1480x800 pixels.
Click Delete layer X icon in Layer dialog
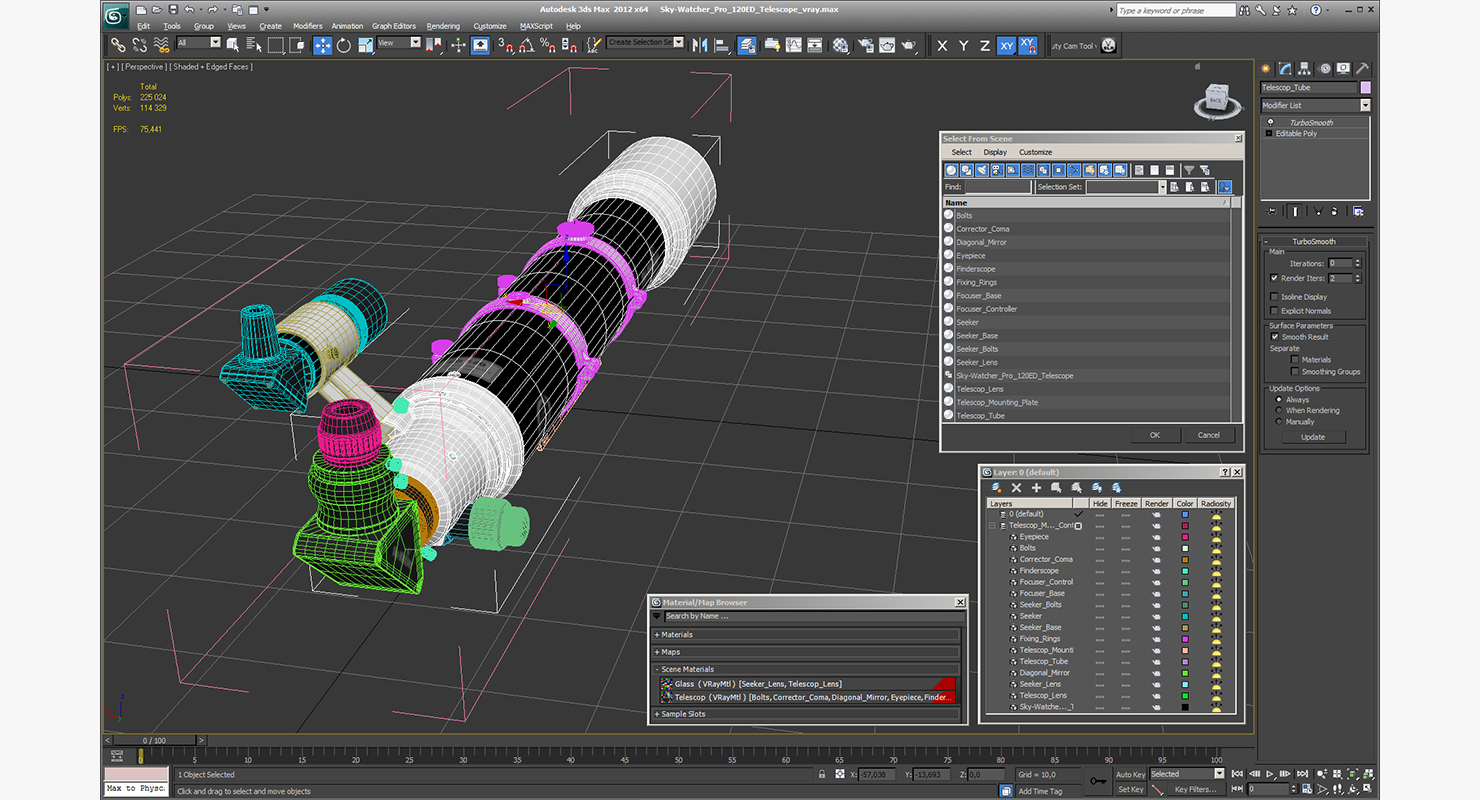point(1017,487)
